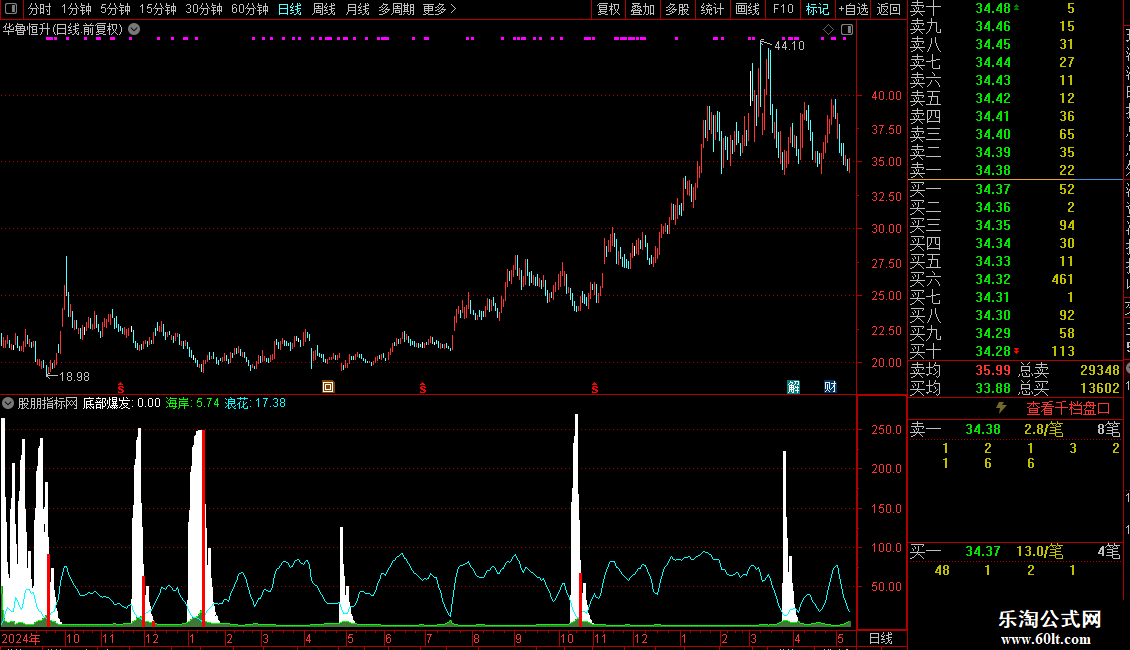Click the 买十 row at 34.28
1130x650 pixels.
coord(1015,351)
